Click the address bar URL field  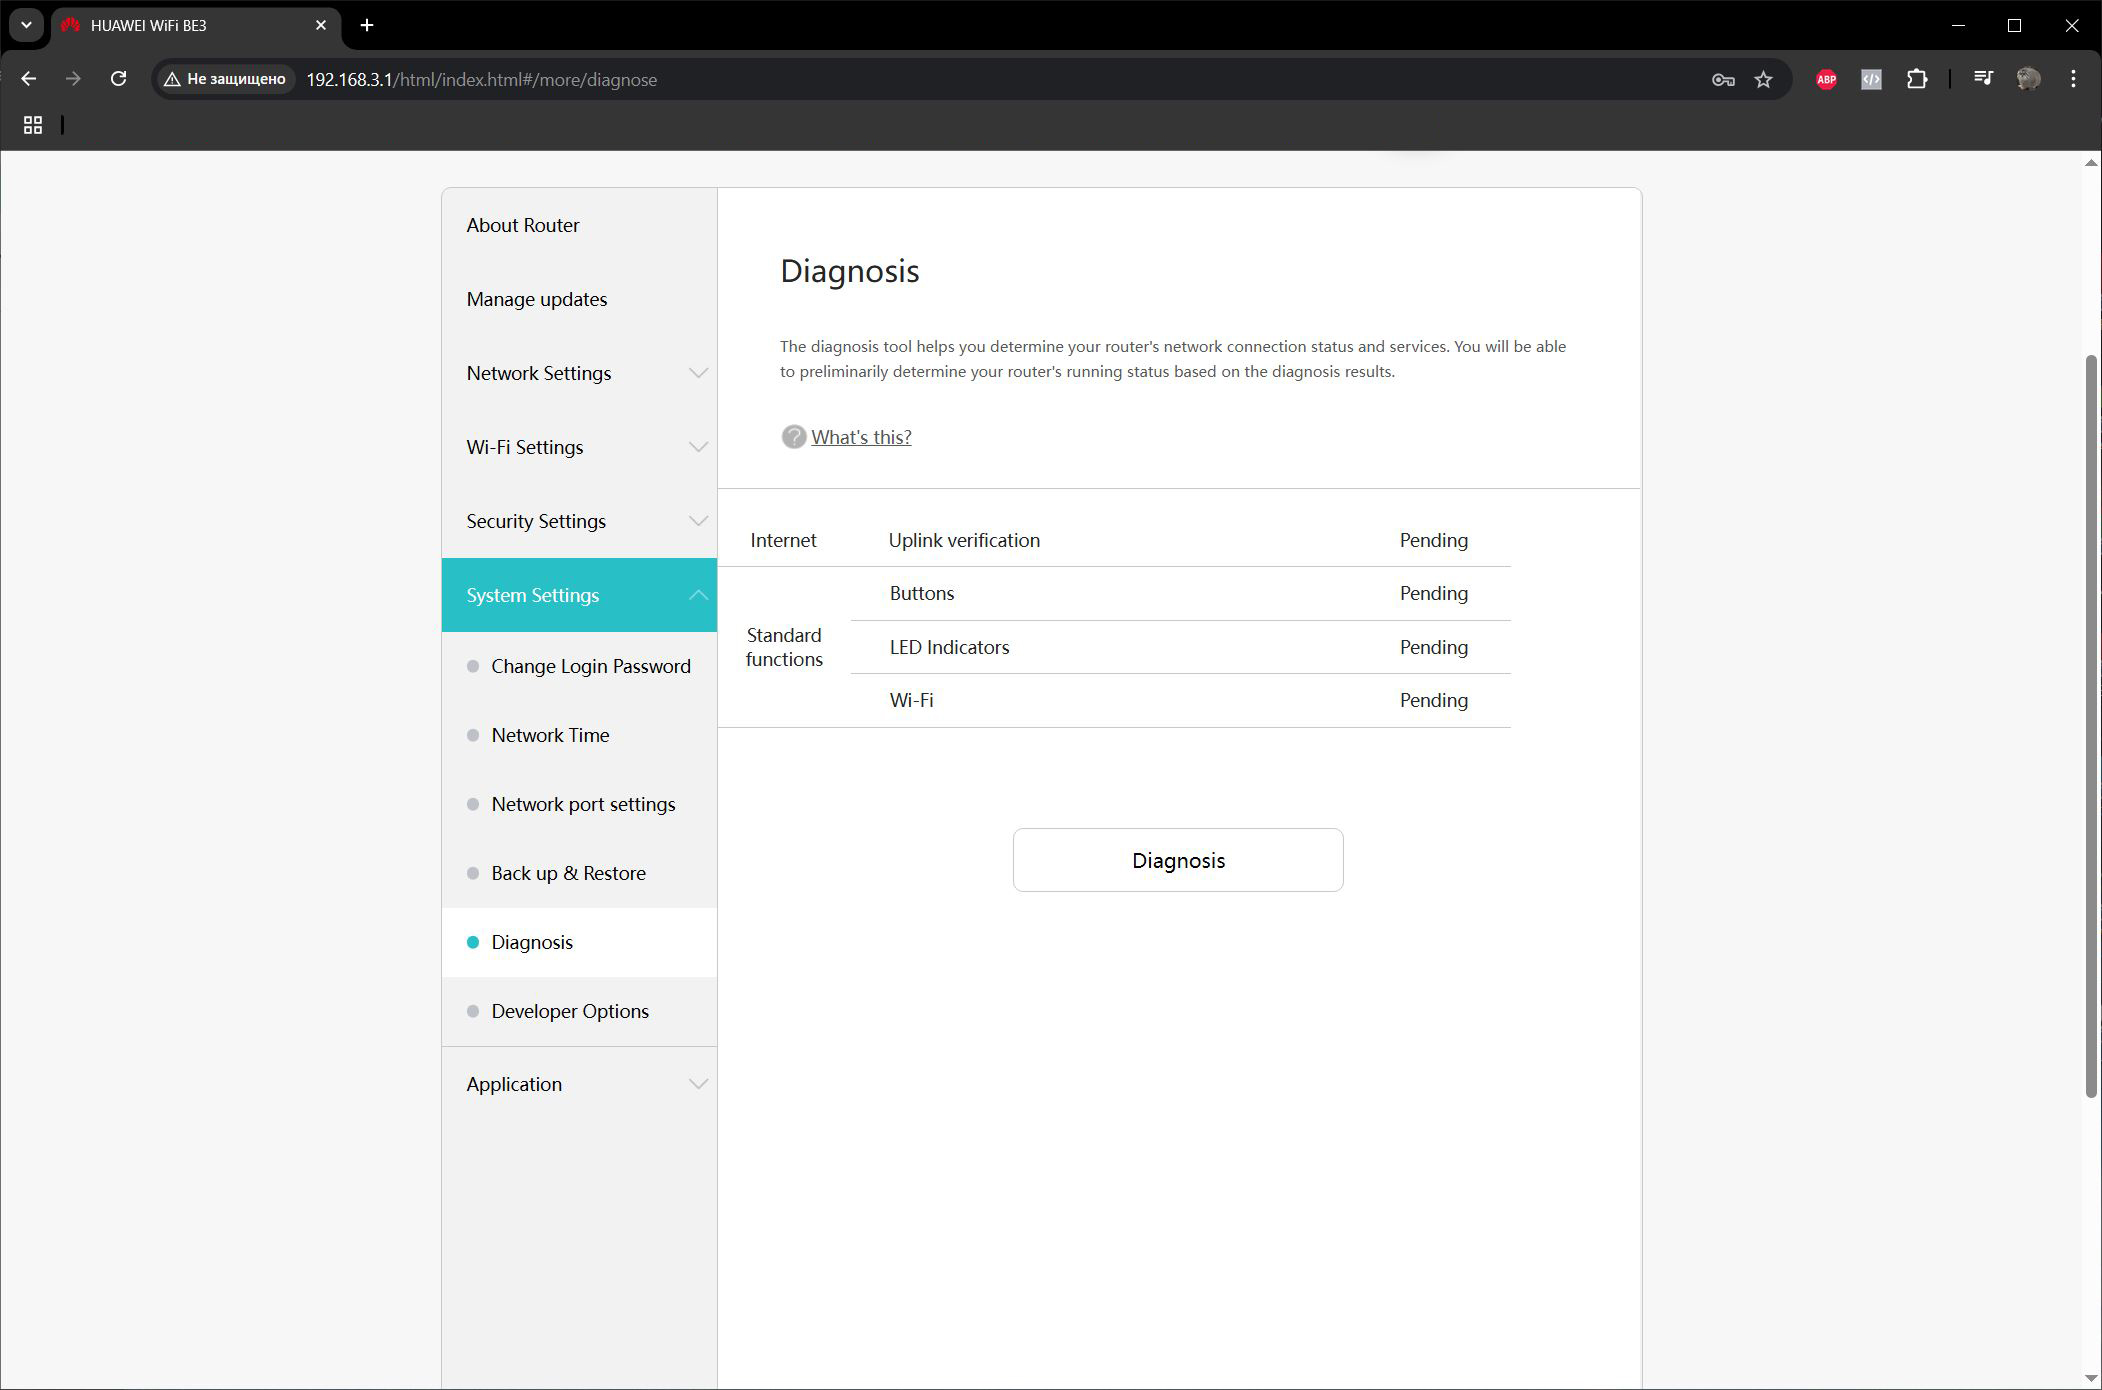coord(1000,79)
